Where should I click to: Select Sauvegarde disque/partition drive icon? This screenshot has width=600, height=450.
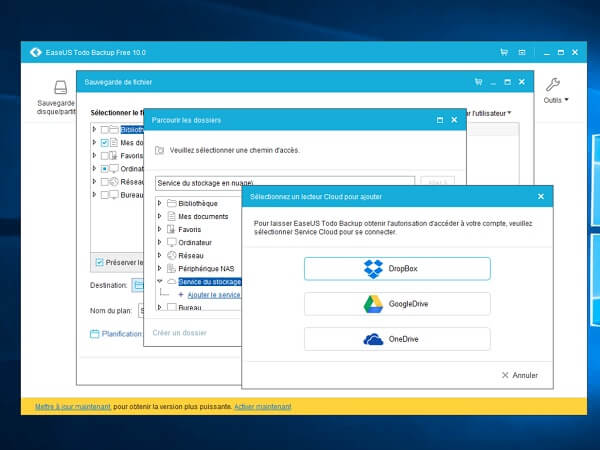tap(60, 87)
